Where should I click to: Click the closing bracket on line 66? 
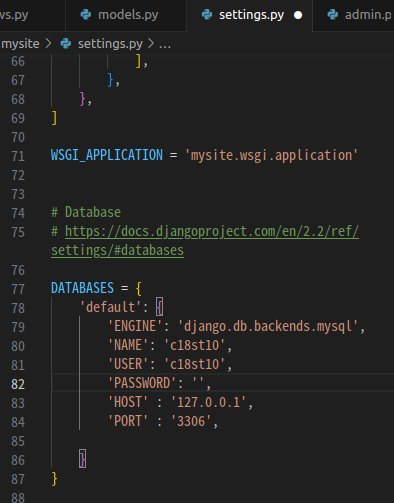pos(139,61)
